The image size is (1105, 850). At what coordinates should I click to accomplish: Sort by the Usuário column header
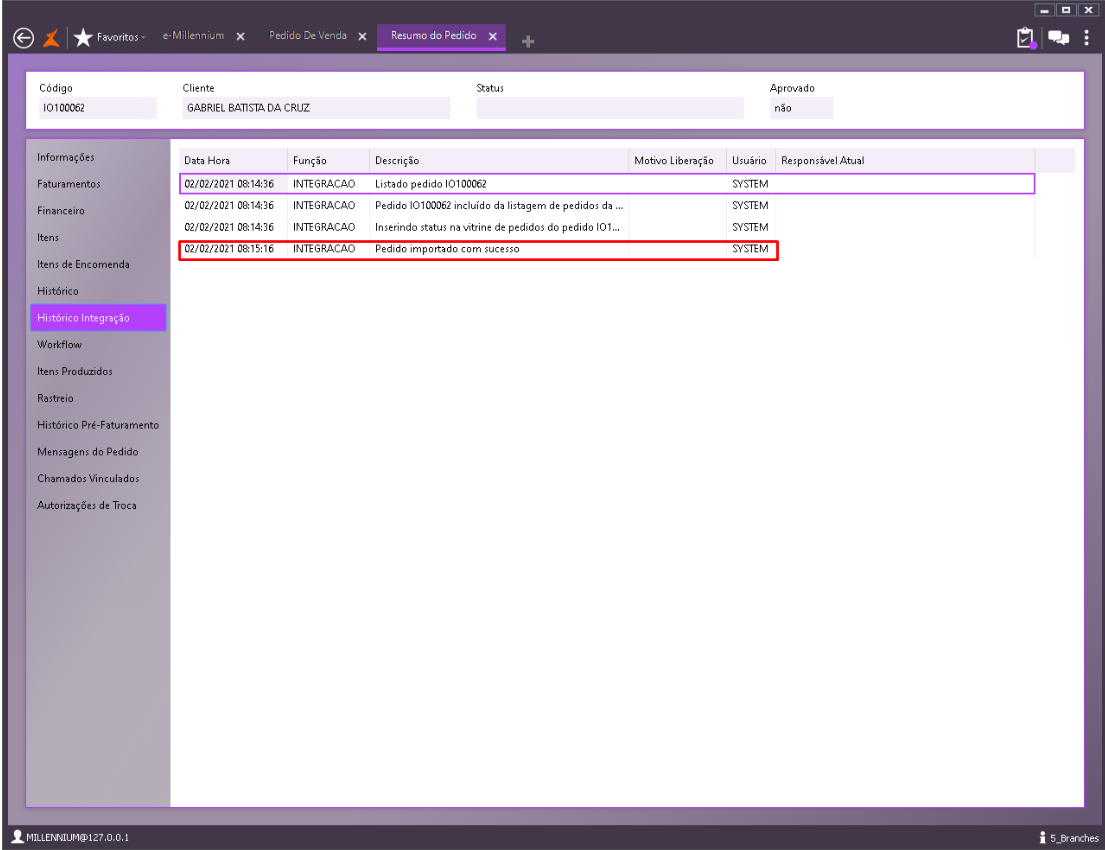tap(751, 161)
